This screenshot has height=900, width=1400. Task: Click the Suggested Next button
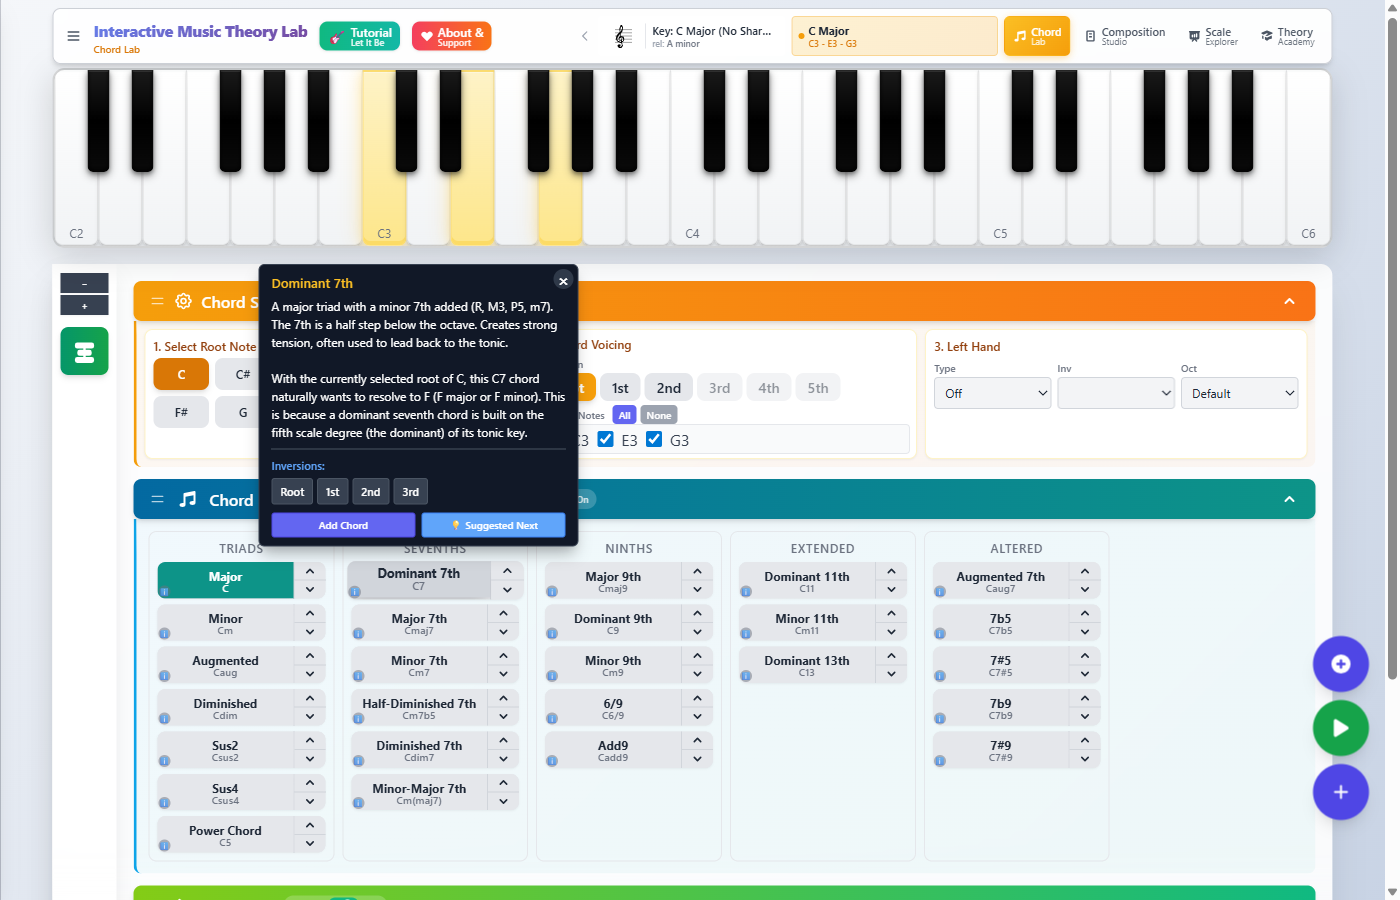pos(492,524)
